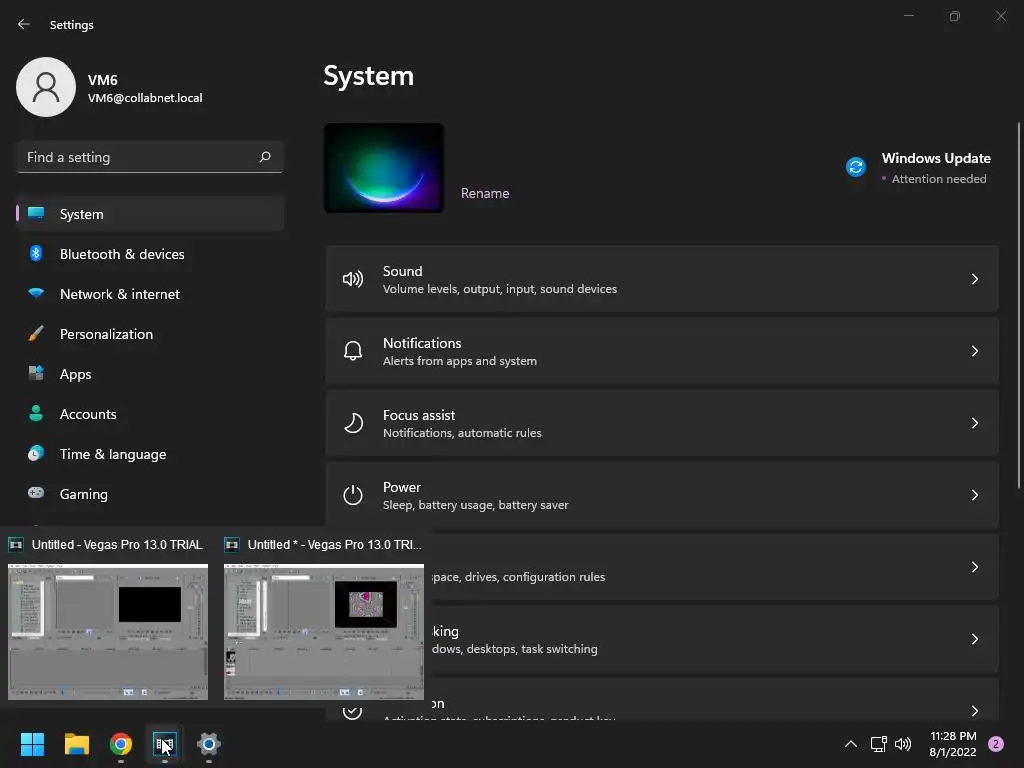The width and height of the screenshot is (1024, 768).
Task: Click the settings page vertical scrollbar
Action: click(1019, 305)
